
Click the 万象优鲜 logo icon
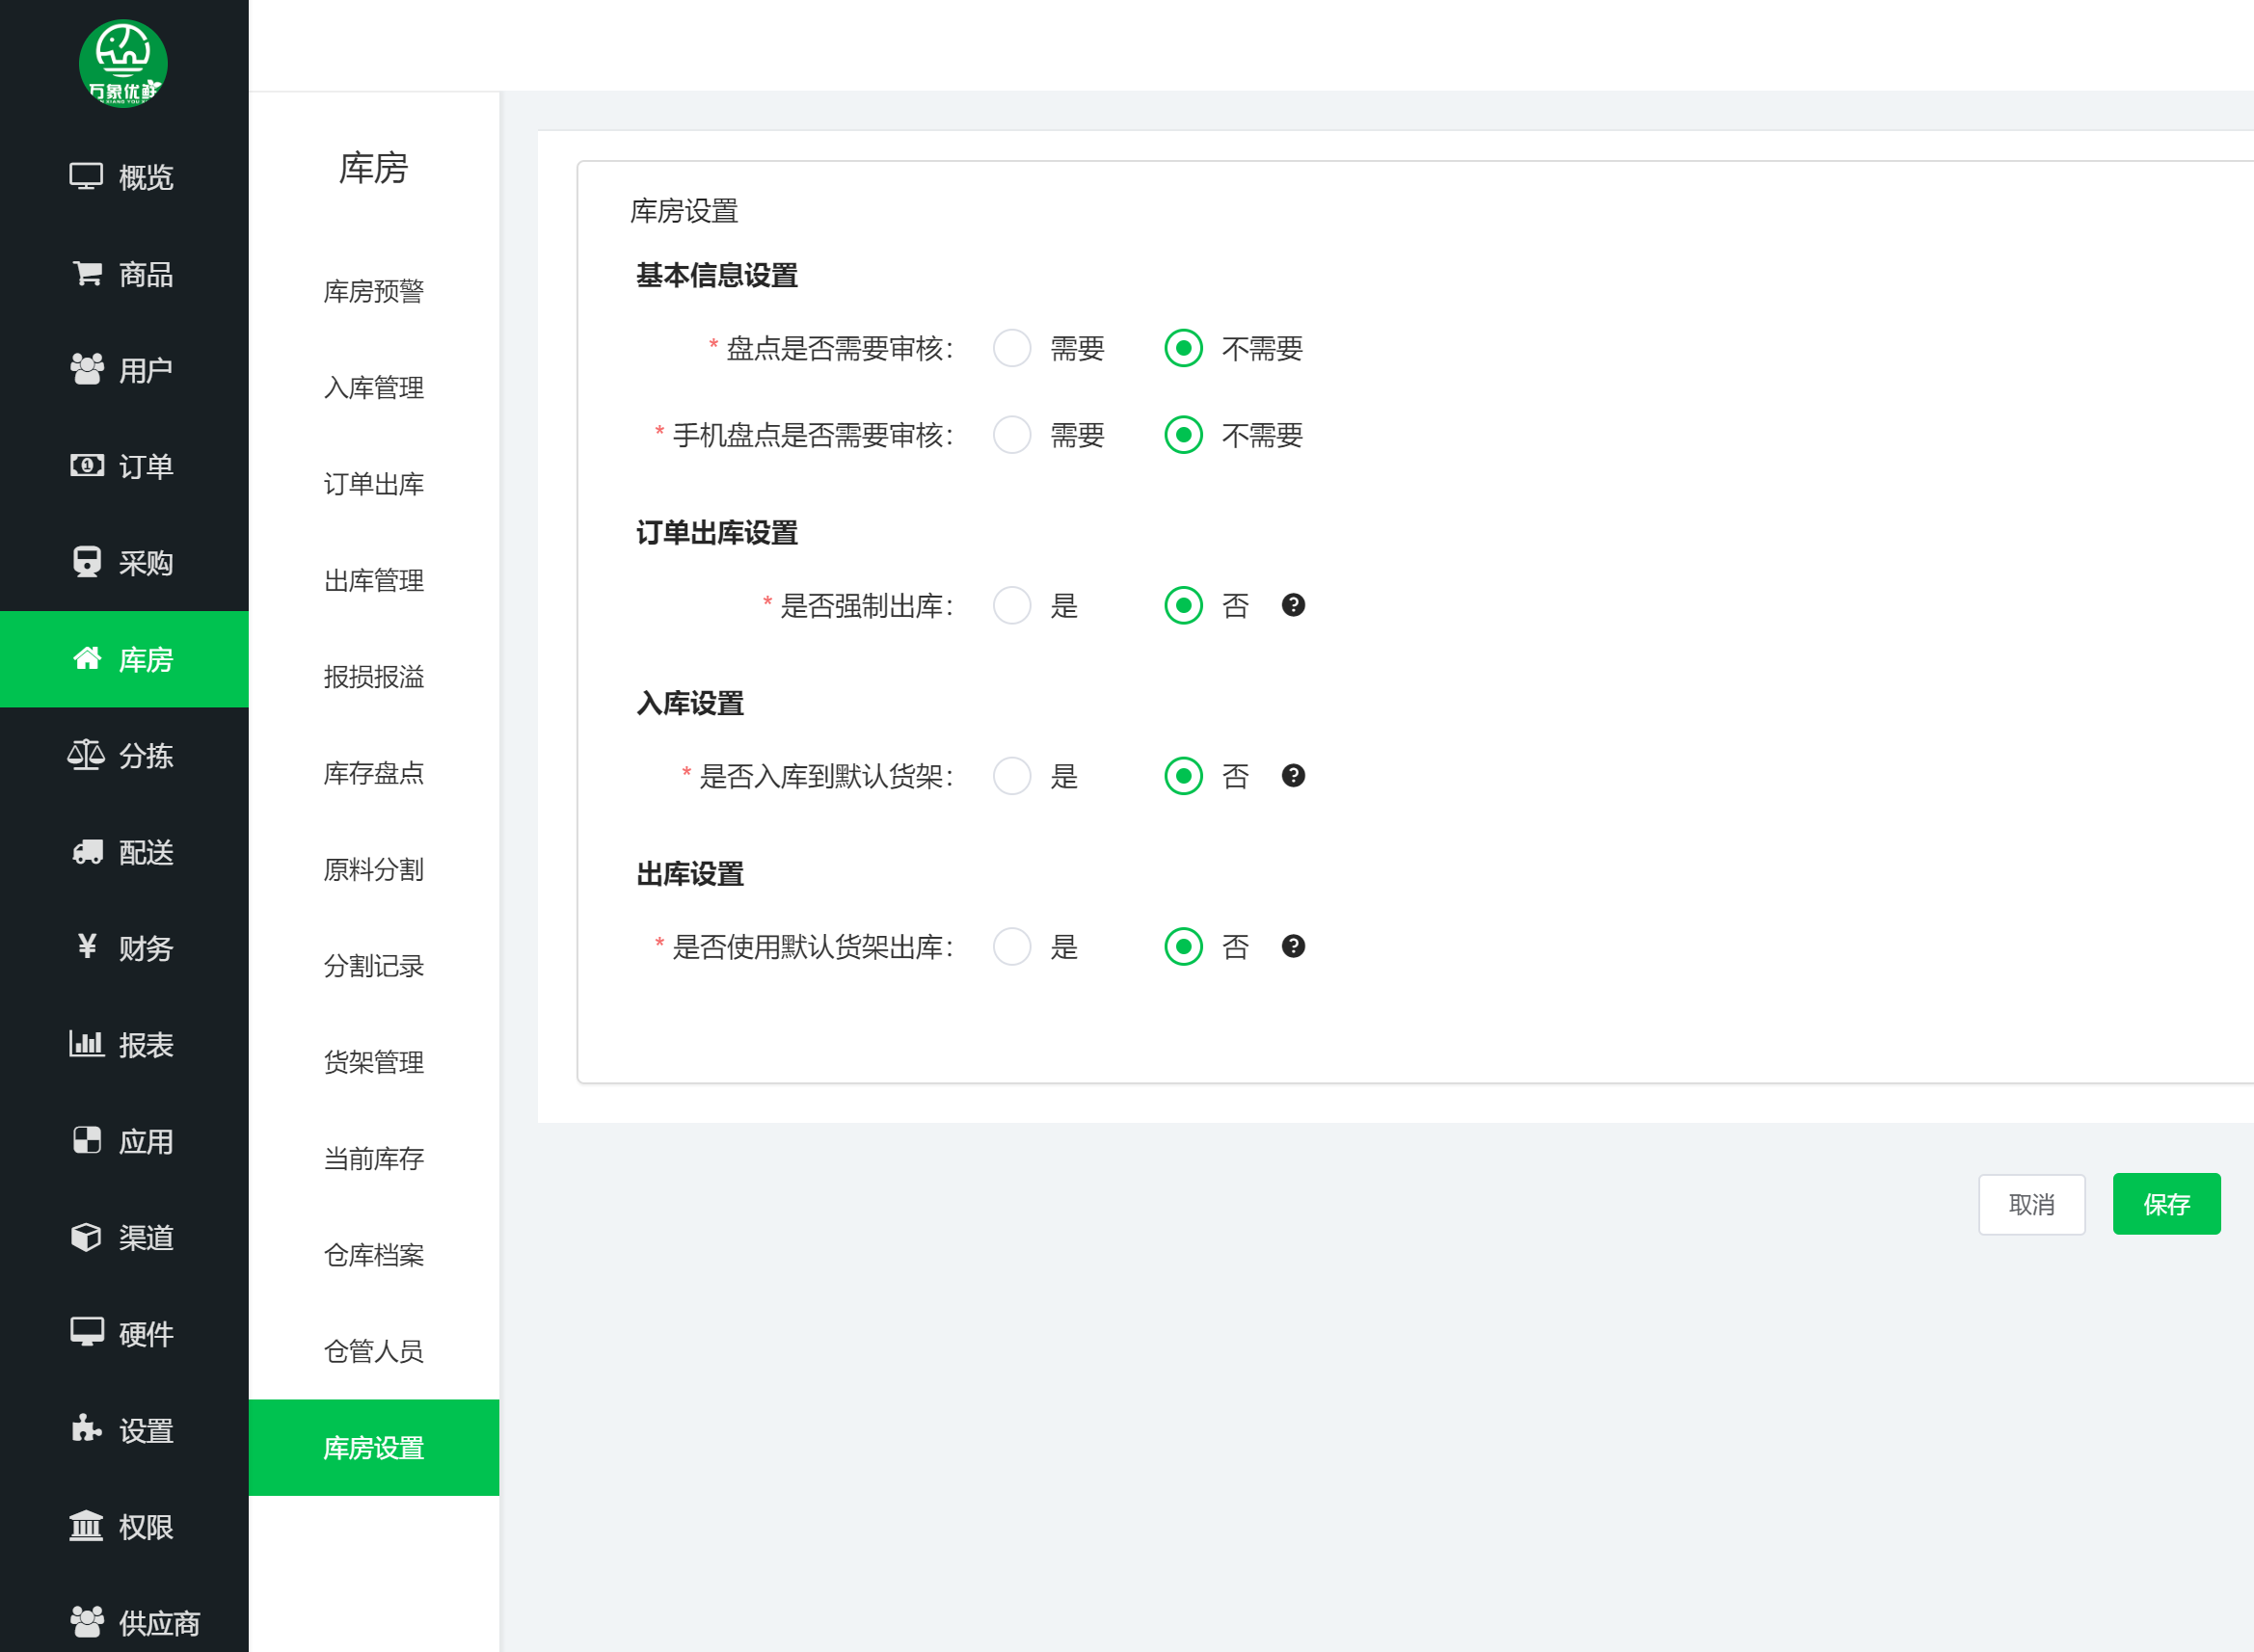123,63
